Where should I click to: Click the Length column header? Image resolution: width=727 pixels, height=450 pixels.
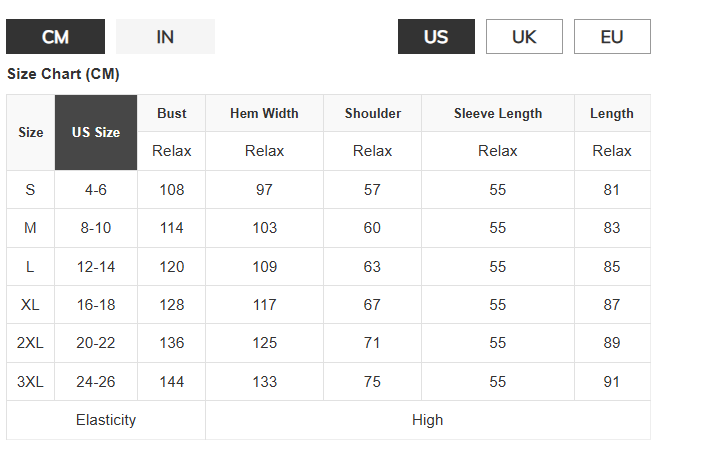point(612,113)
